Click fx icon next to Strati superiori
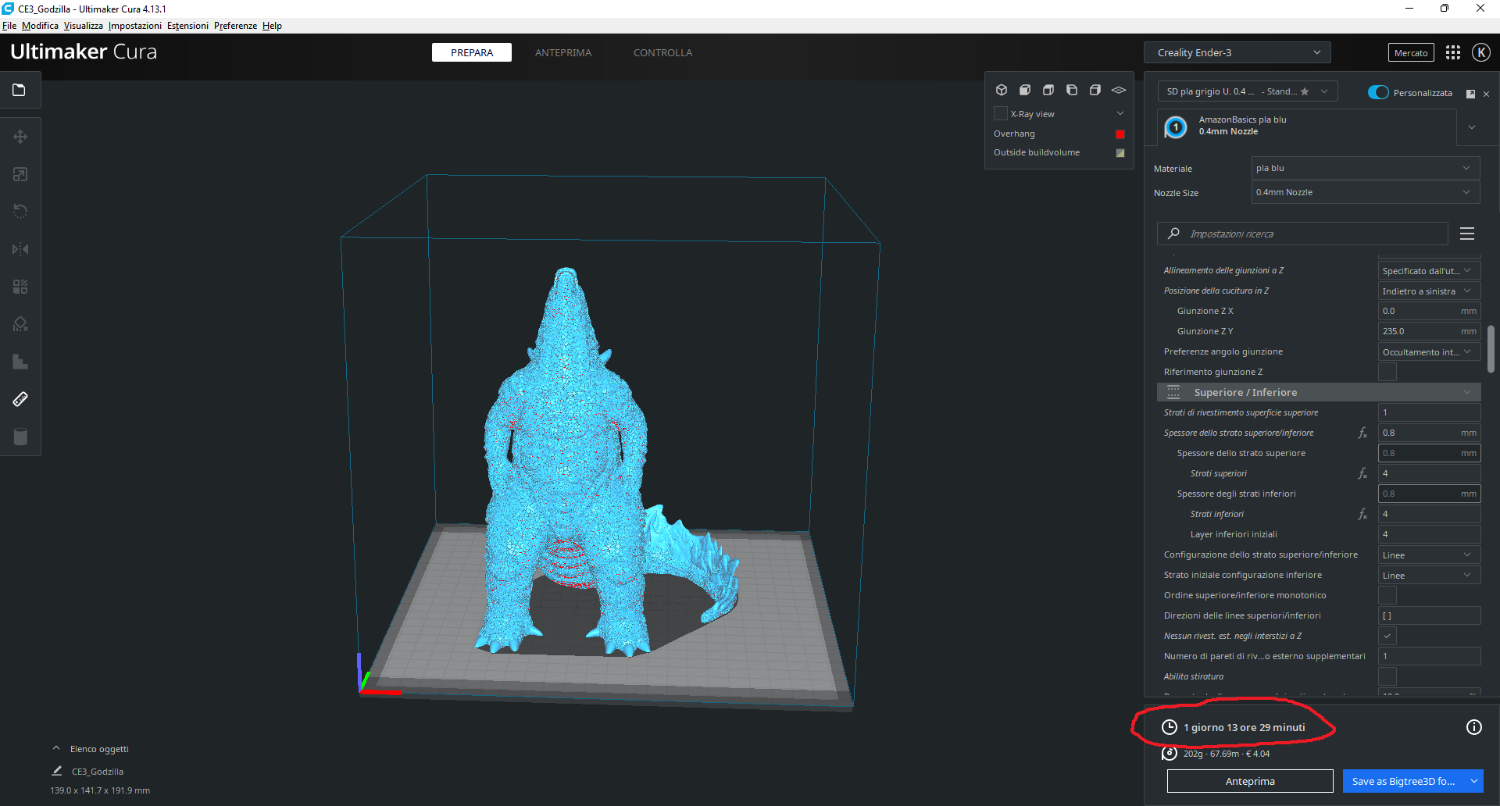 click(x=1362, y=473)
